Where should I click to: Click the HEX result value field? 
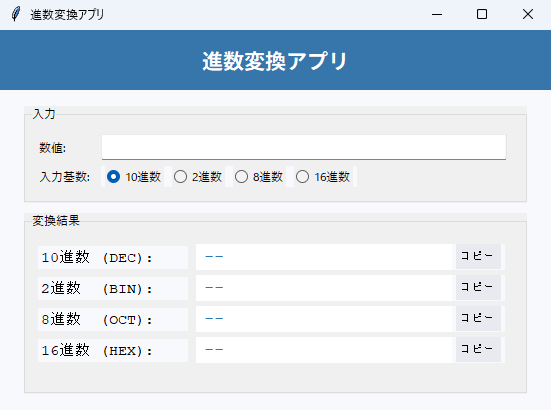coord(324,350)
